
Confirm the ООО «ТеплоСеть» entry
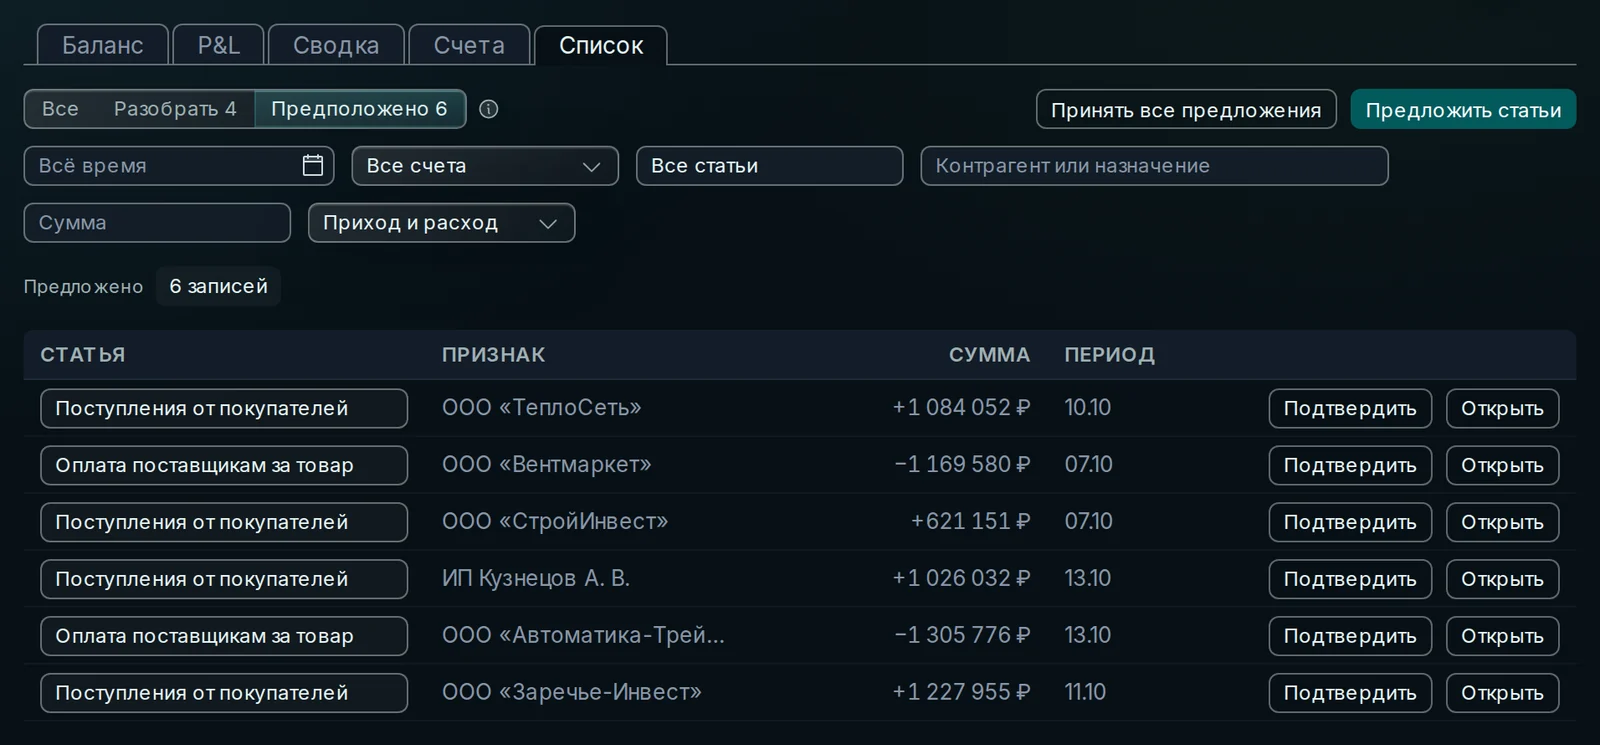coord(1350,408)
